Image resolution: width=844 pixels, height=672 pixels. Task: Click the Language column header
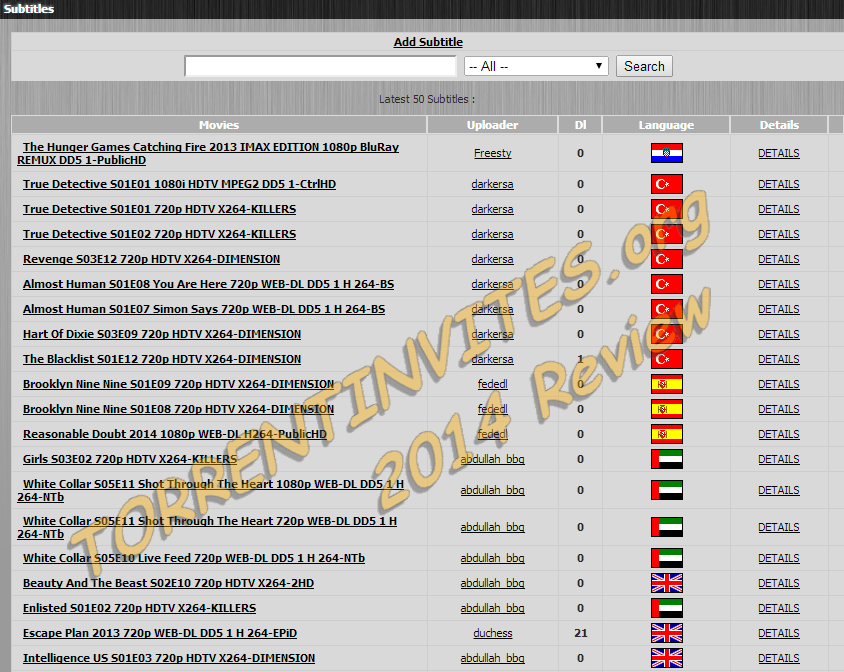(x=666, y=125)
